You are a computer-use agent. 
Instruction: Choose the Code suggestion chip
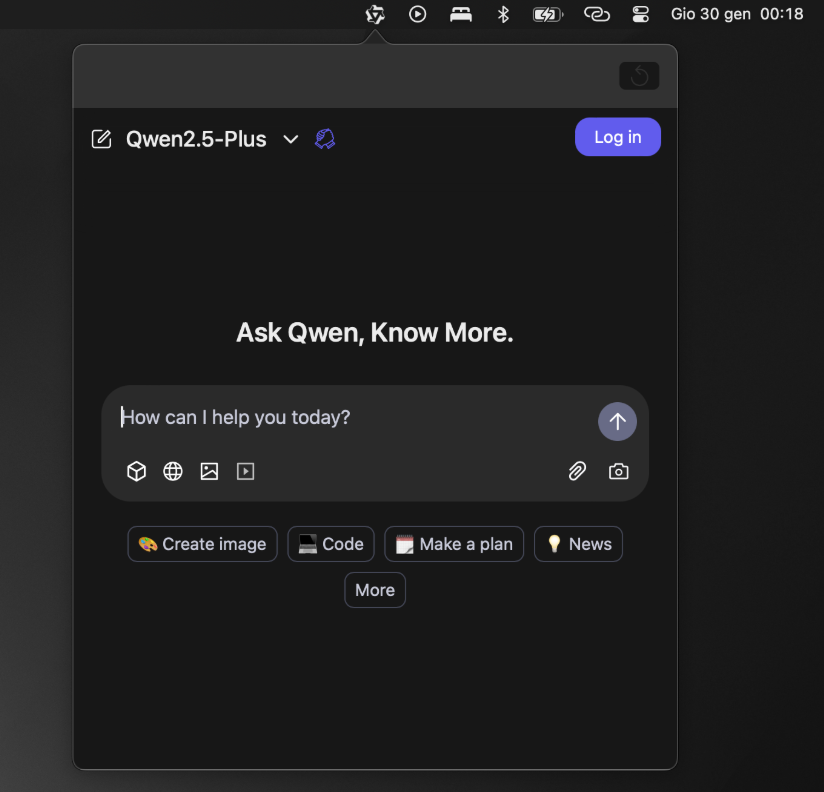(331, 544)
